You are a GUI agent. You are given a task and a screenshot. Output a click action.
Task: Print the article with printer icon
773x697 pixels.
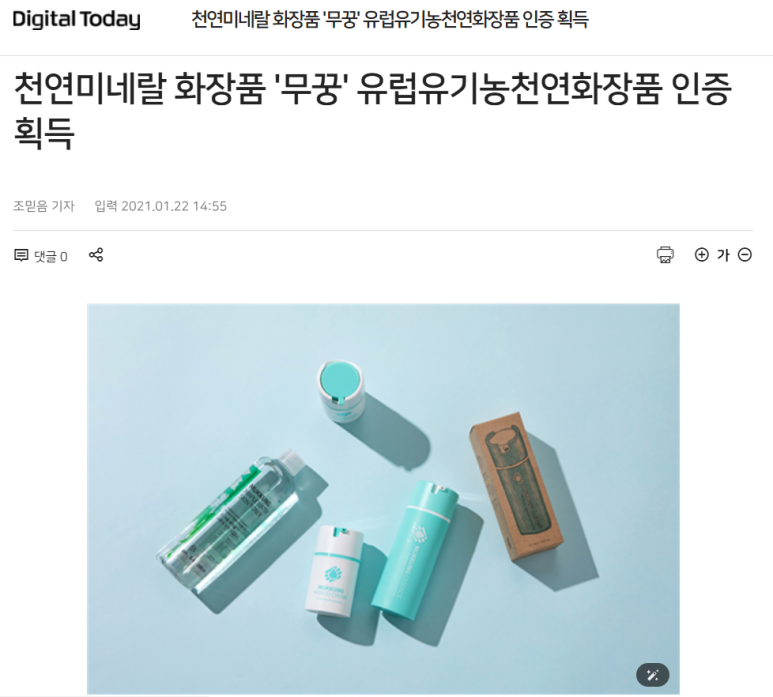[665, 255]
